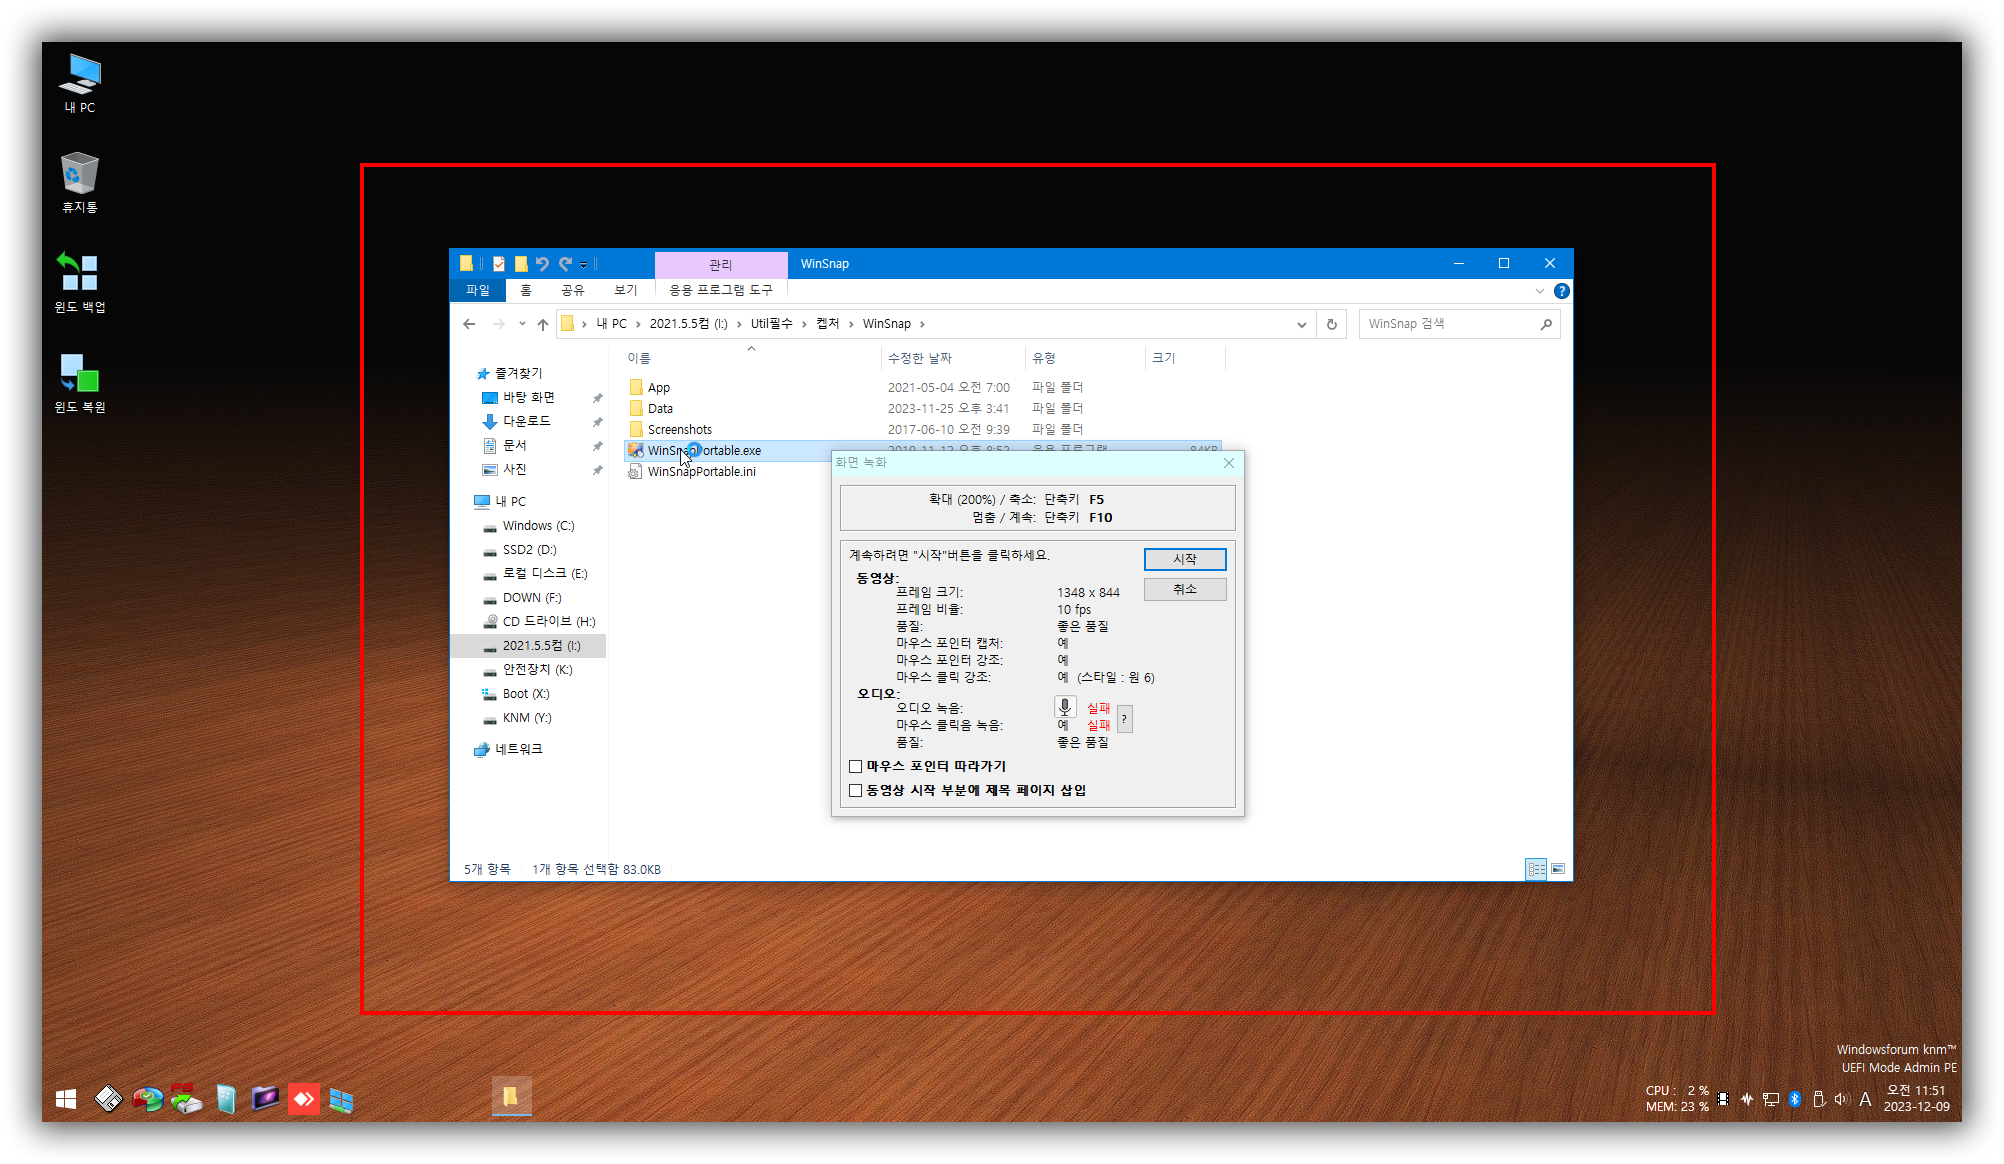The image size is (2004, 1164).
Task: Click the red AnyDesk icon on taskbar
Action: click(303, 1100)
